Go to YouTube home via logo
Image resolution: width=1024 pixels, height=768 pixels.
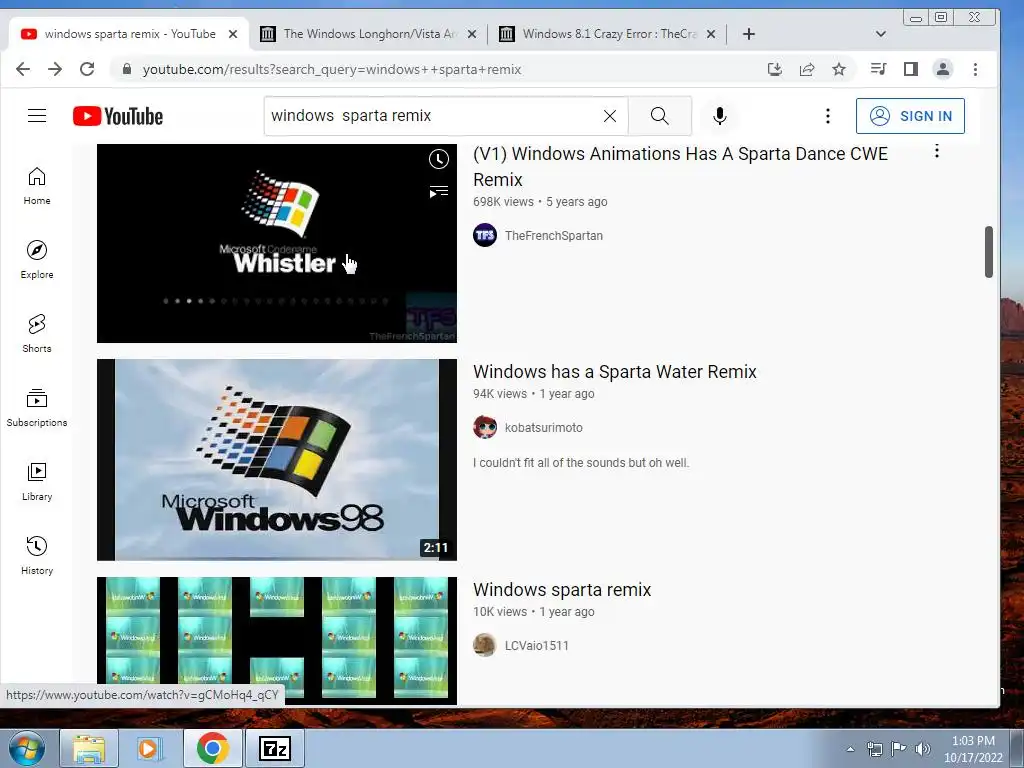tap(118, 116)
